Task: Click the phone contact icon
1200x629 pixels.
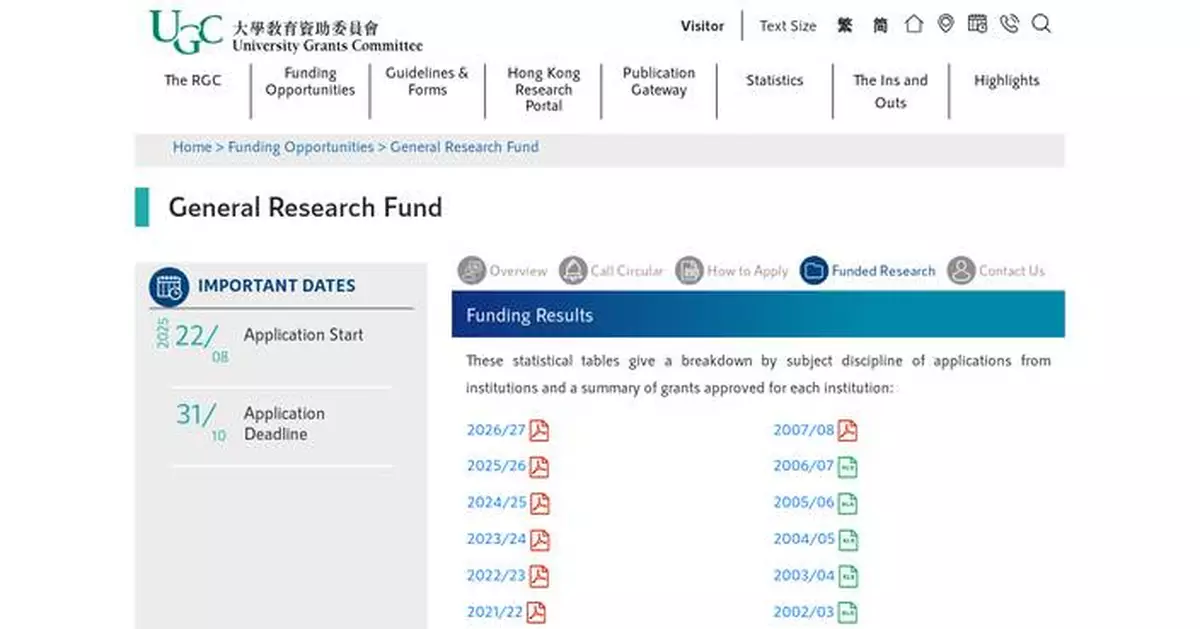Action: tap(1009, 24)
